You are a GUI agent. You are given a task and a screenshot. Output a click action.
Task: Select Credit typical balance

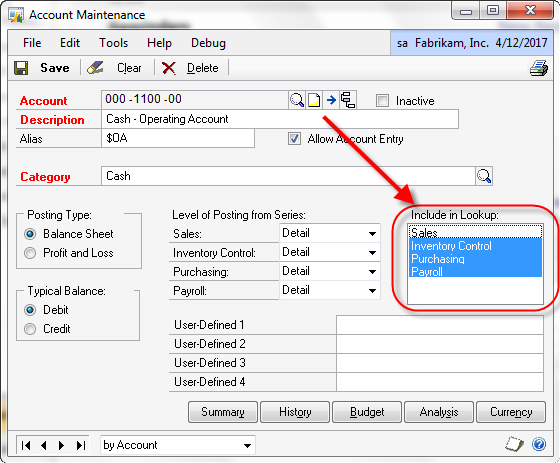coord(30,329)
